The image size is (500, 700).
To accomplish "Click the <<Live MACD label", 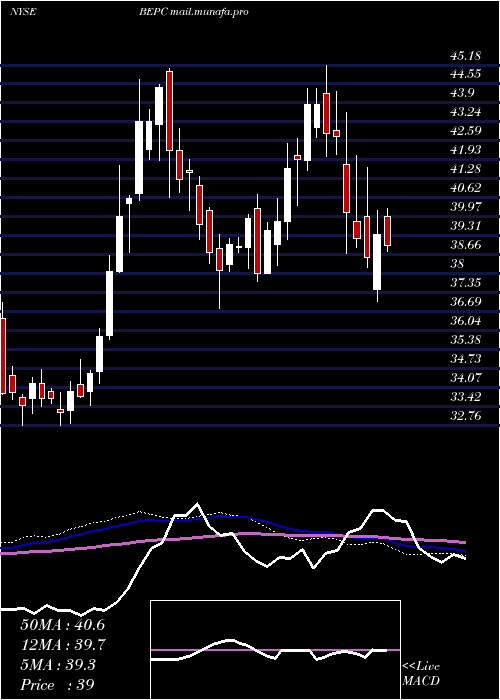I will [421, 674].
